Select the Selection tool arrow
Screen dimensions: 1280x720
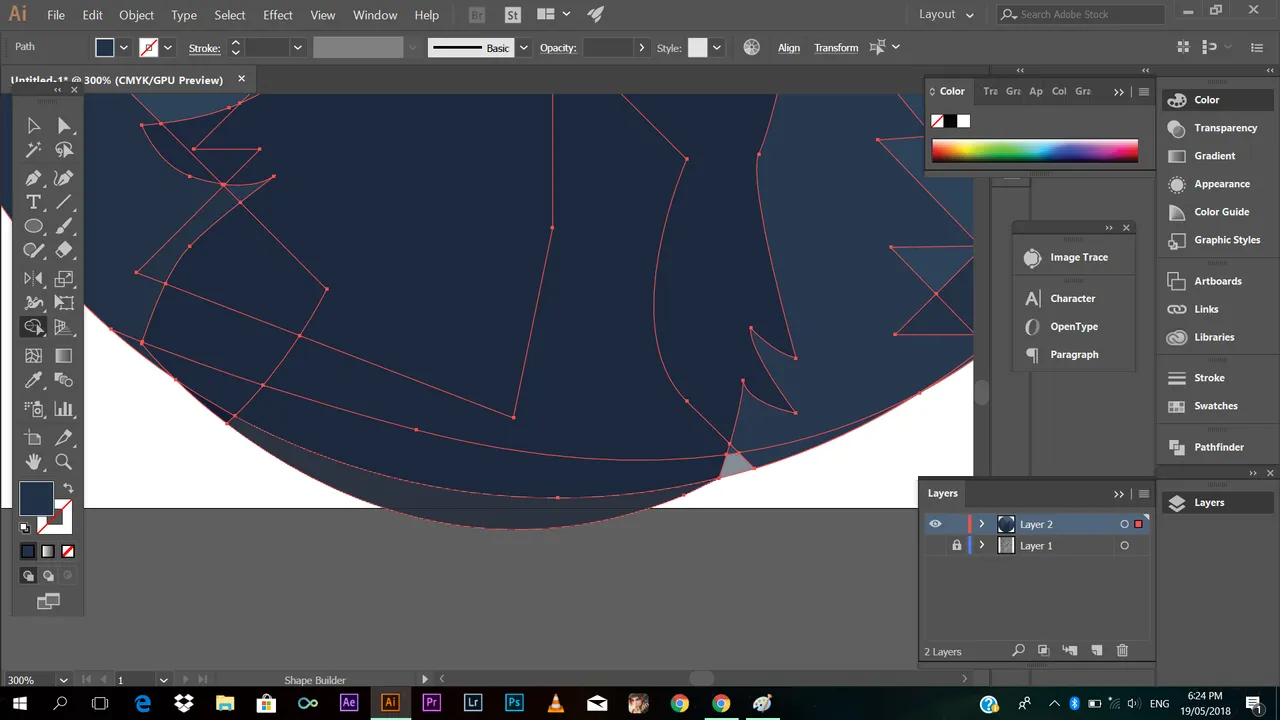33,125
